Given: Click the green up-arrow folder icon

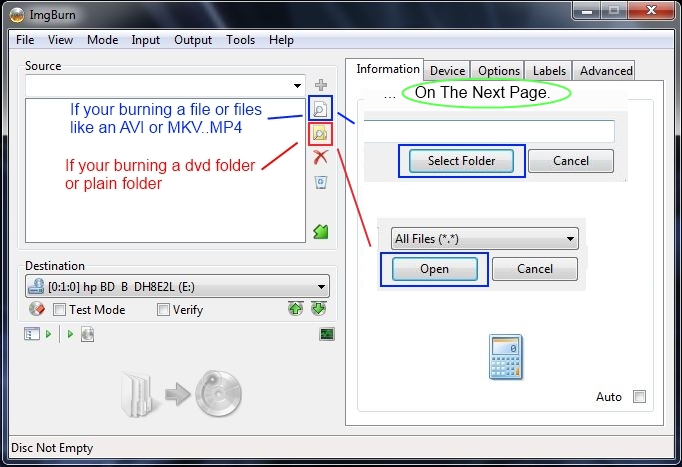Looking at the screenshot, I should click(x=321, y=231).
